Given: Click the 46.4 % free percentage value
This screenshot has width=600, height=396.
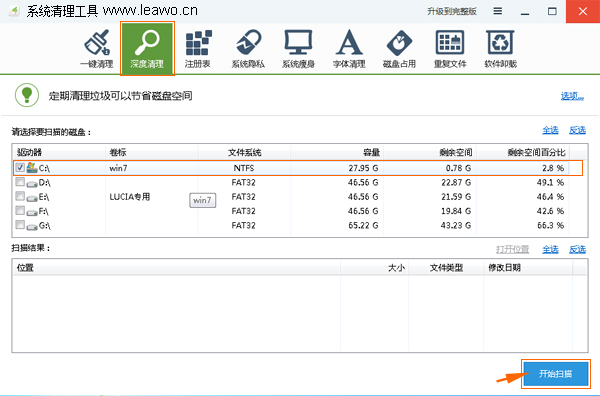Looking at the screenshot, I should [550, 197].
